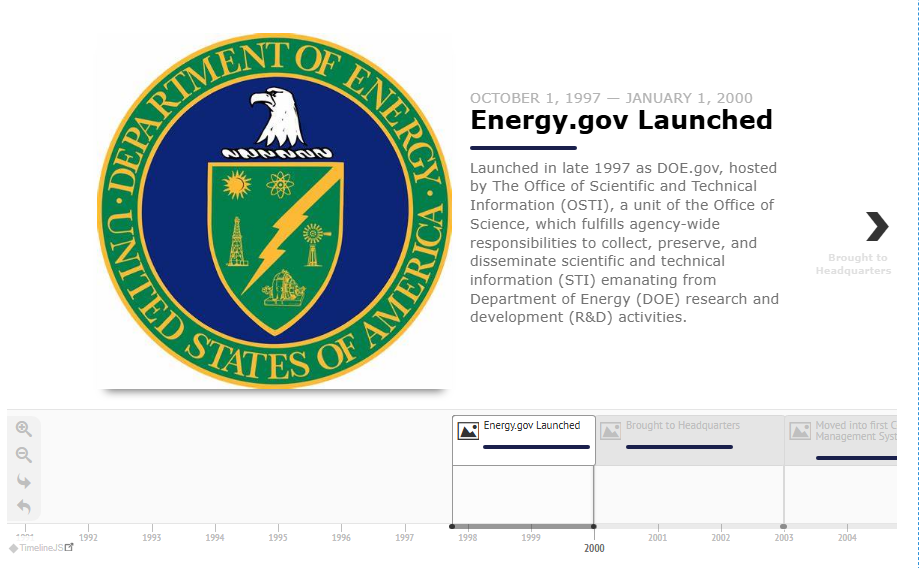Click the 2000 label on the time axis
The width and height of the screenshot is (923, 568).
(595, 548)
